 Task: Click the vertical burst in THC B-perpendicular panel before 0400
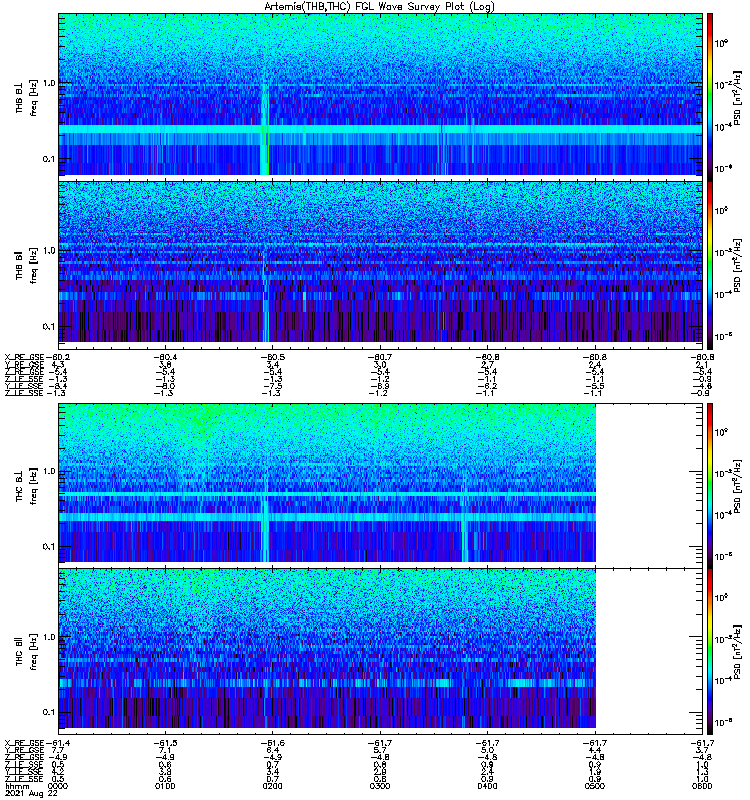tap(465, 518)
